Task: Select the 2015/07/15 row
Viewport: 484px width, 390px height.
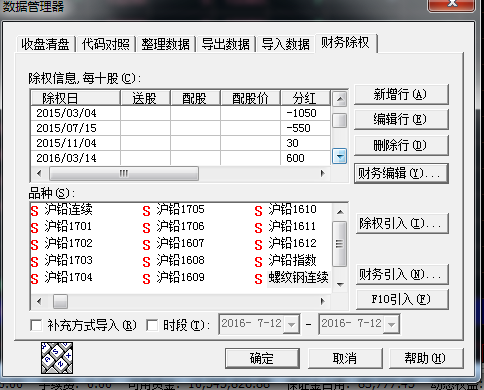Action: coord(180,128)
